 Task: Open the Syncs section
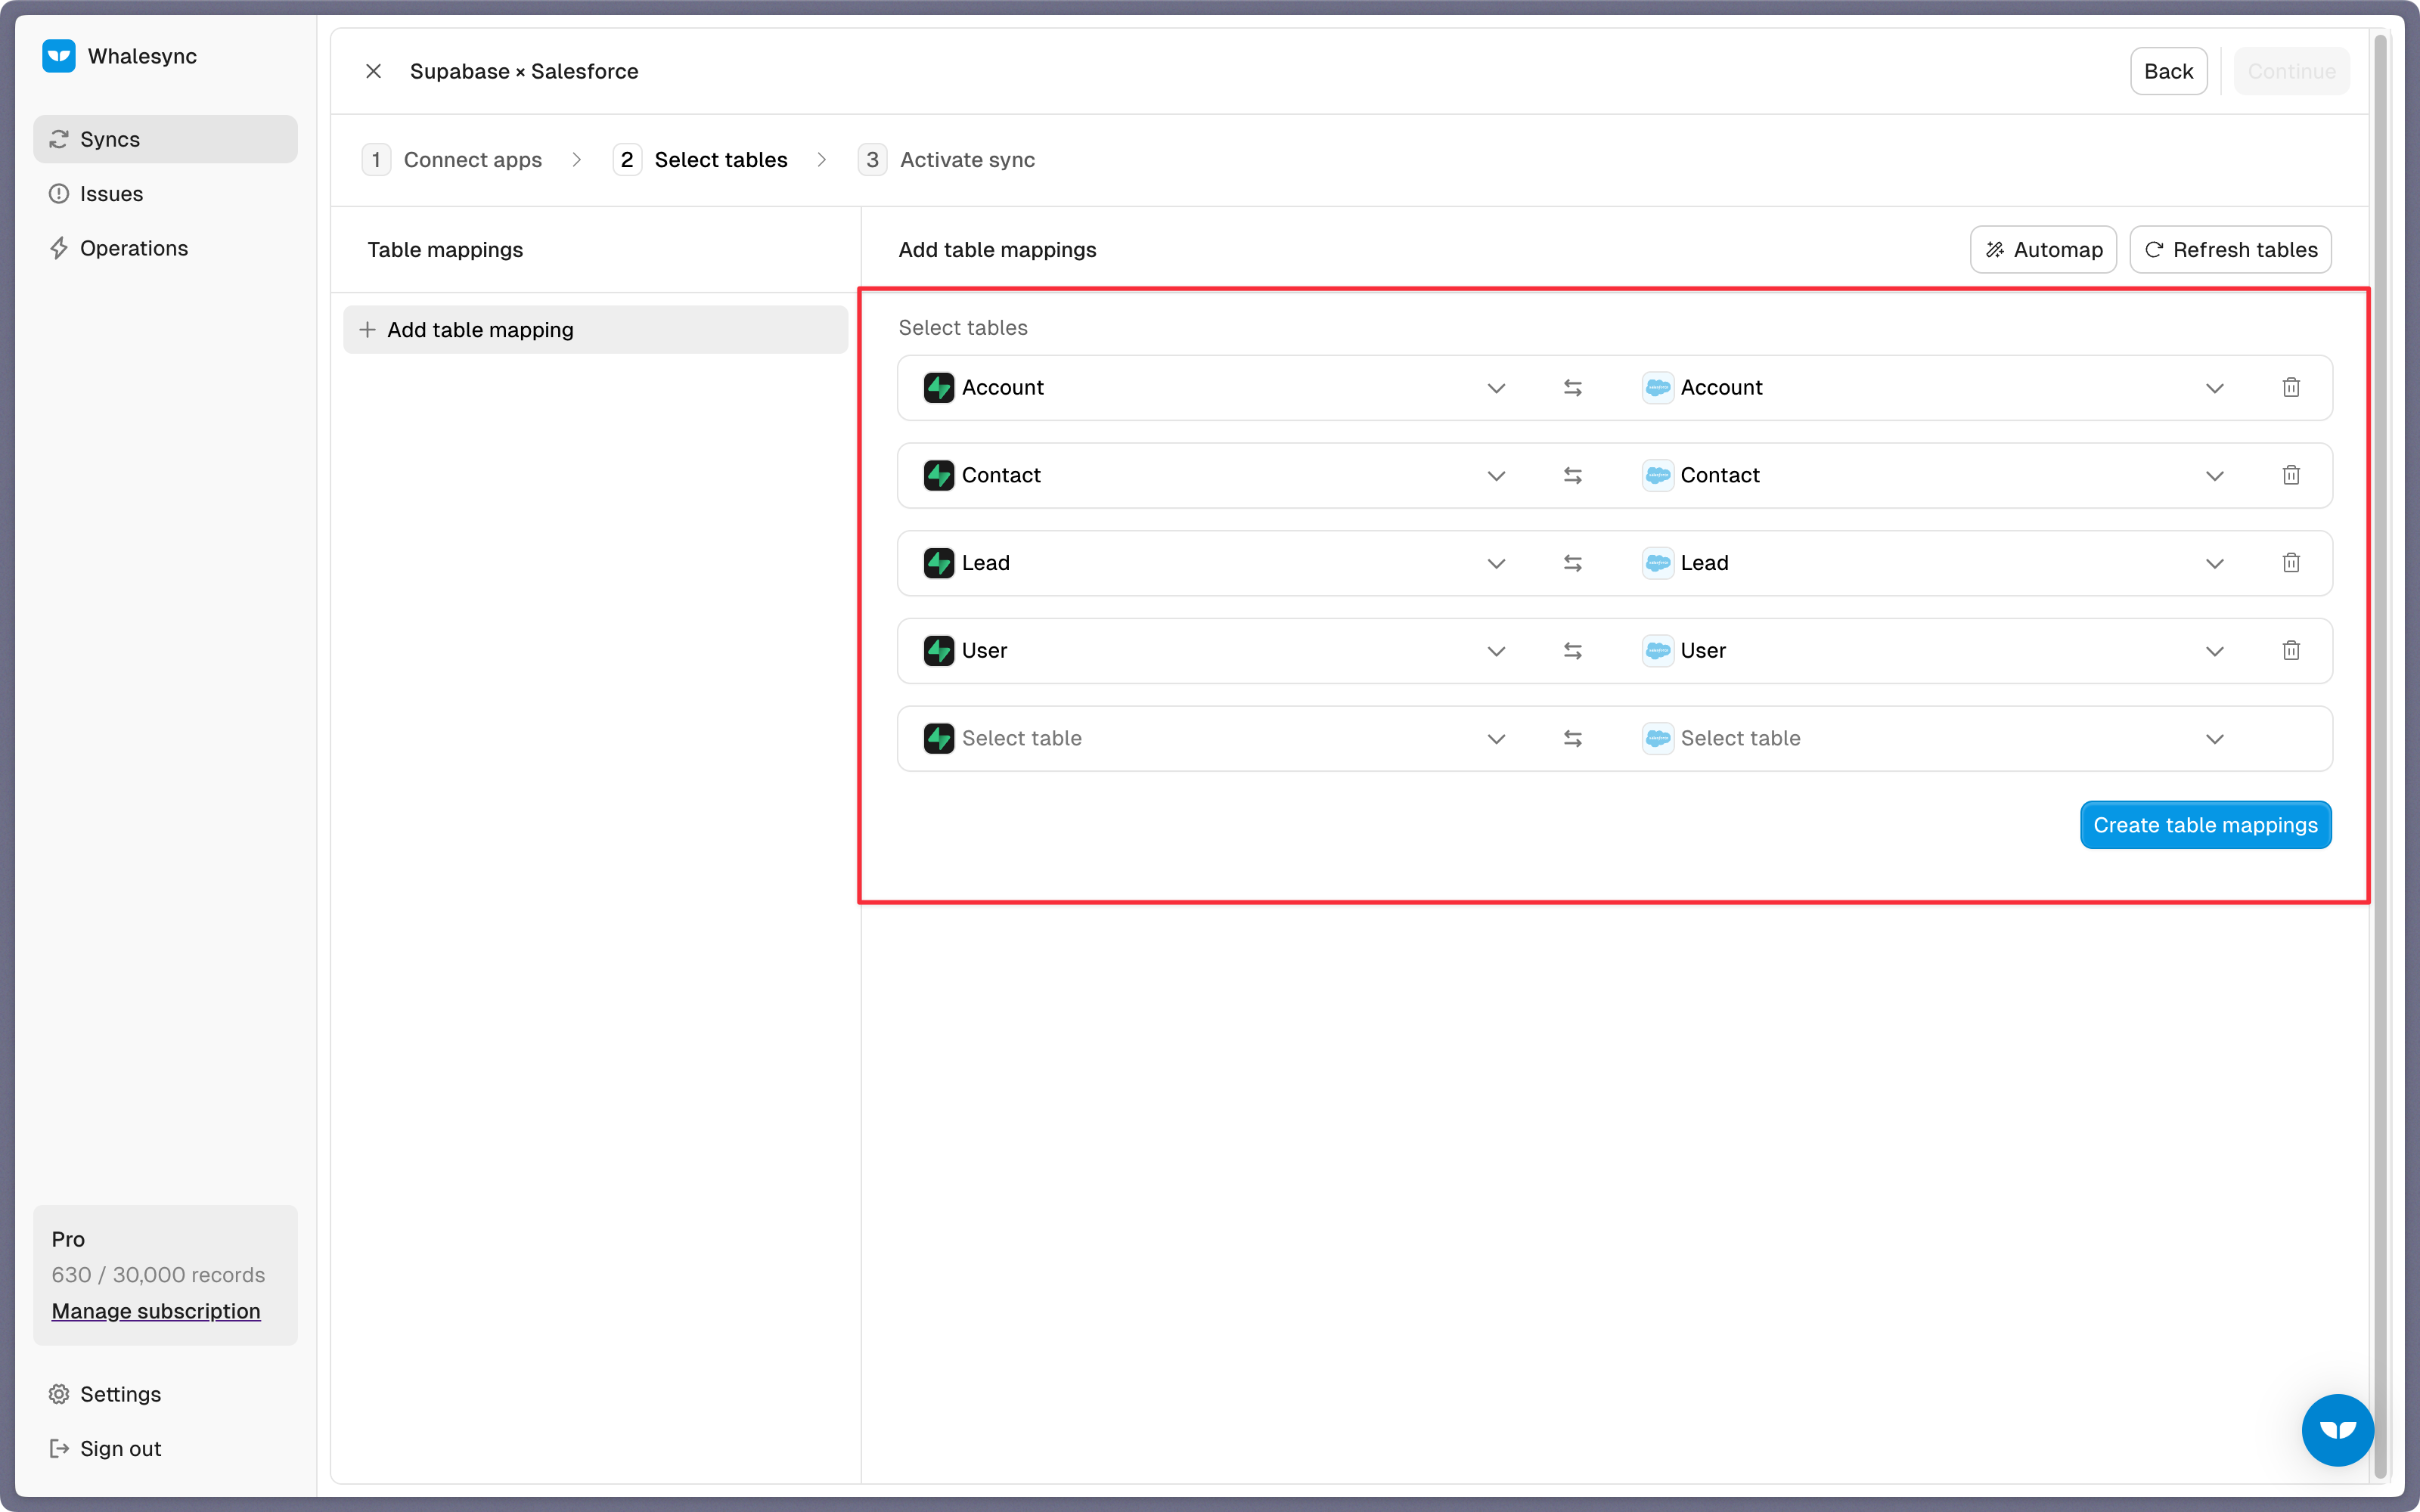pos(165,139)
